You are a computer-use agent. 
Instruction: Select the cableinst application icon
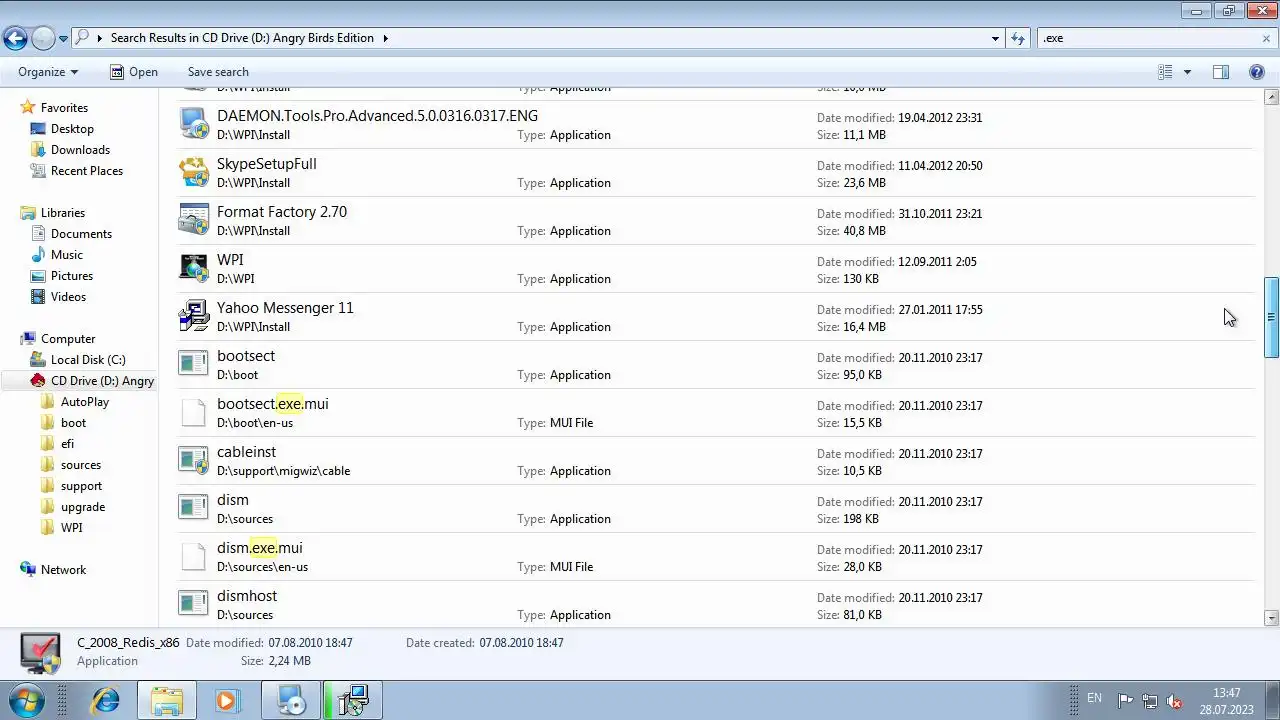pyautogui.click(x=194, y=460)
